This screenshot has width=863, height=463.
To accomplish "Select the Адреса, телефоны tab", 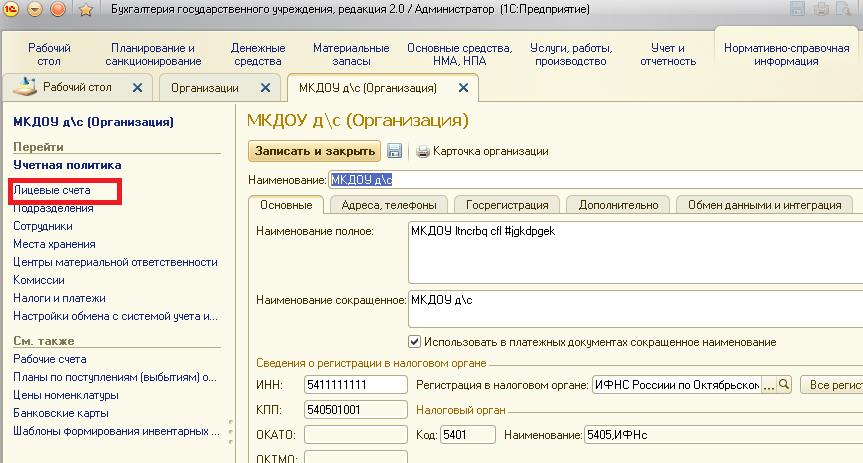I will click(389, 205).
